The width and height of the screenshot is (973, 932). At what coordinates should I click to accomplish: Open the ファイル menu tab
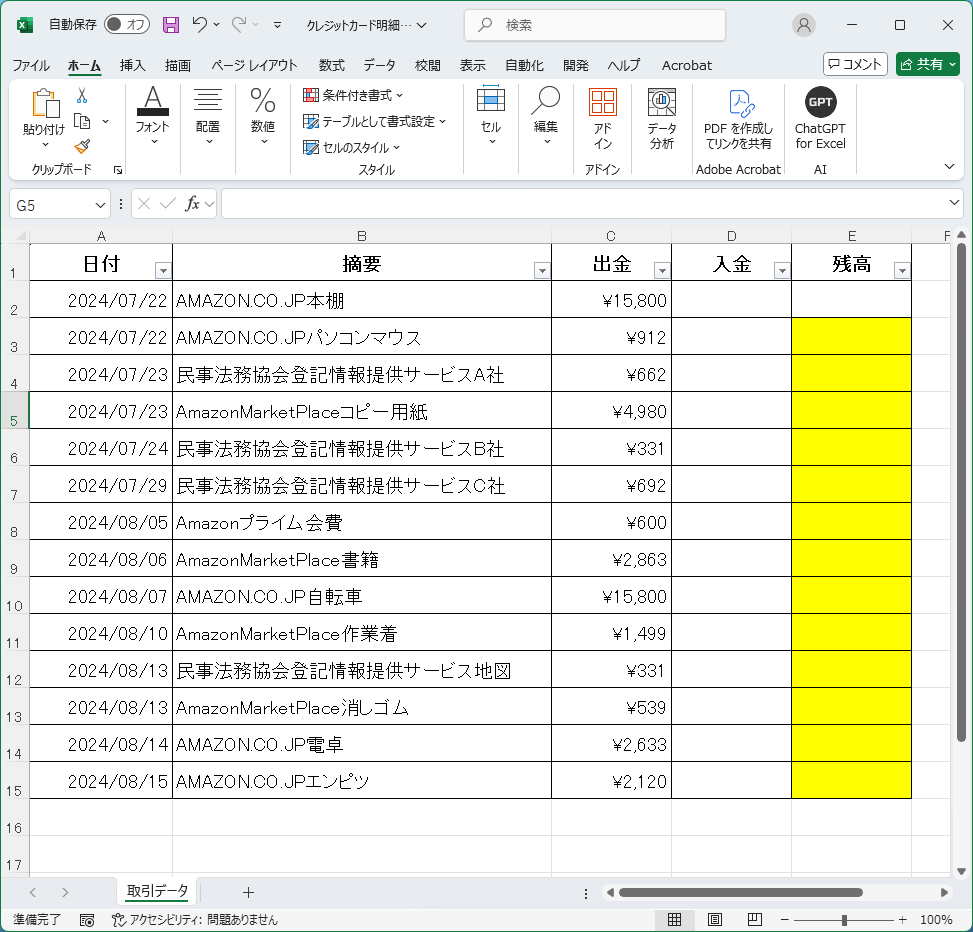point(31,65)
